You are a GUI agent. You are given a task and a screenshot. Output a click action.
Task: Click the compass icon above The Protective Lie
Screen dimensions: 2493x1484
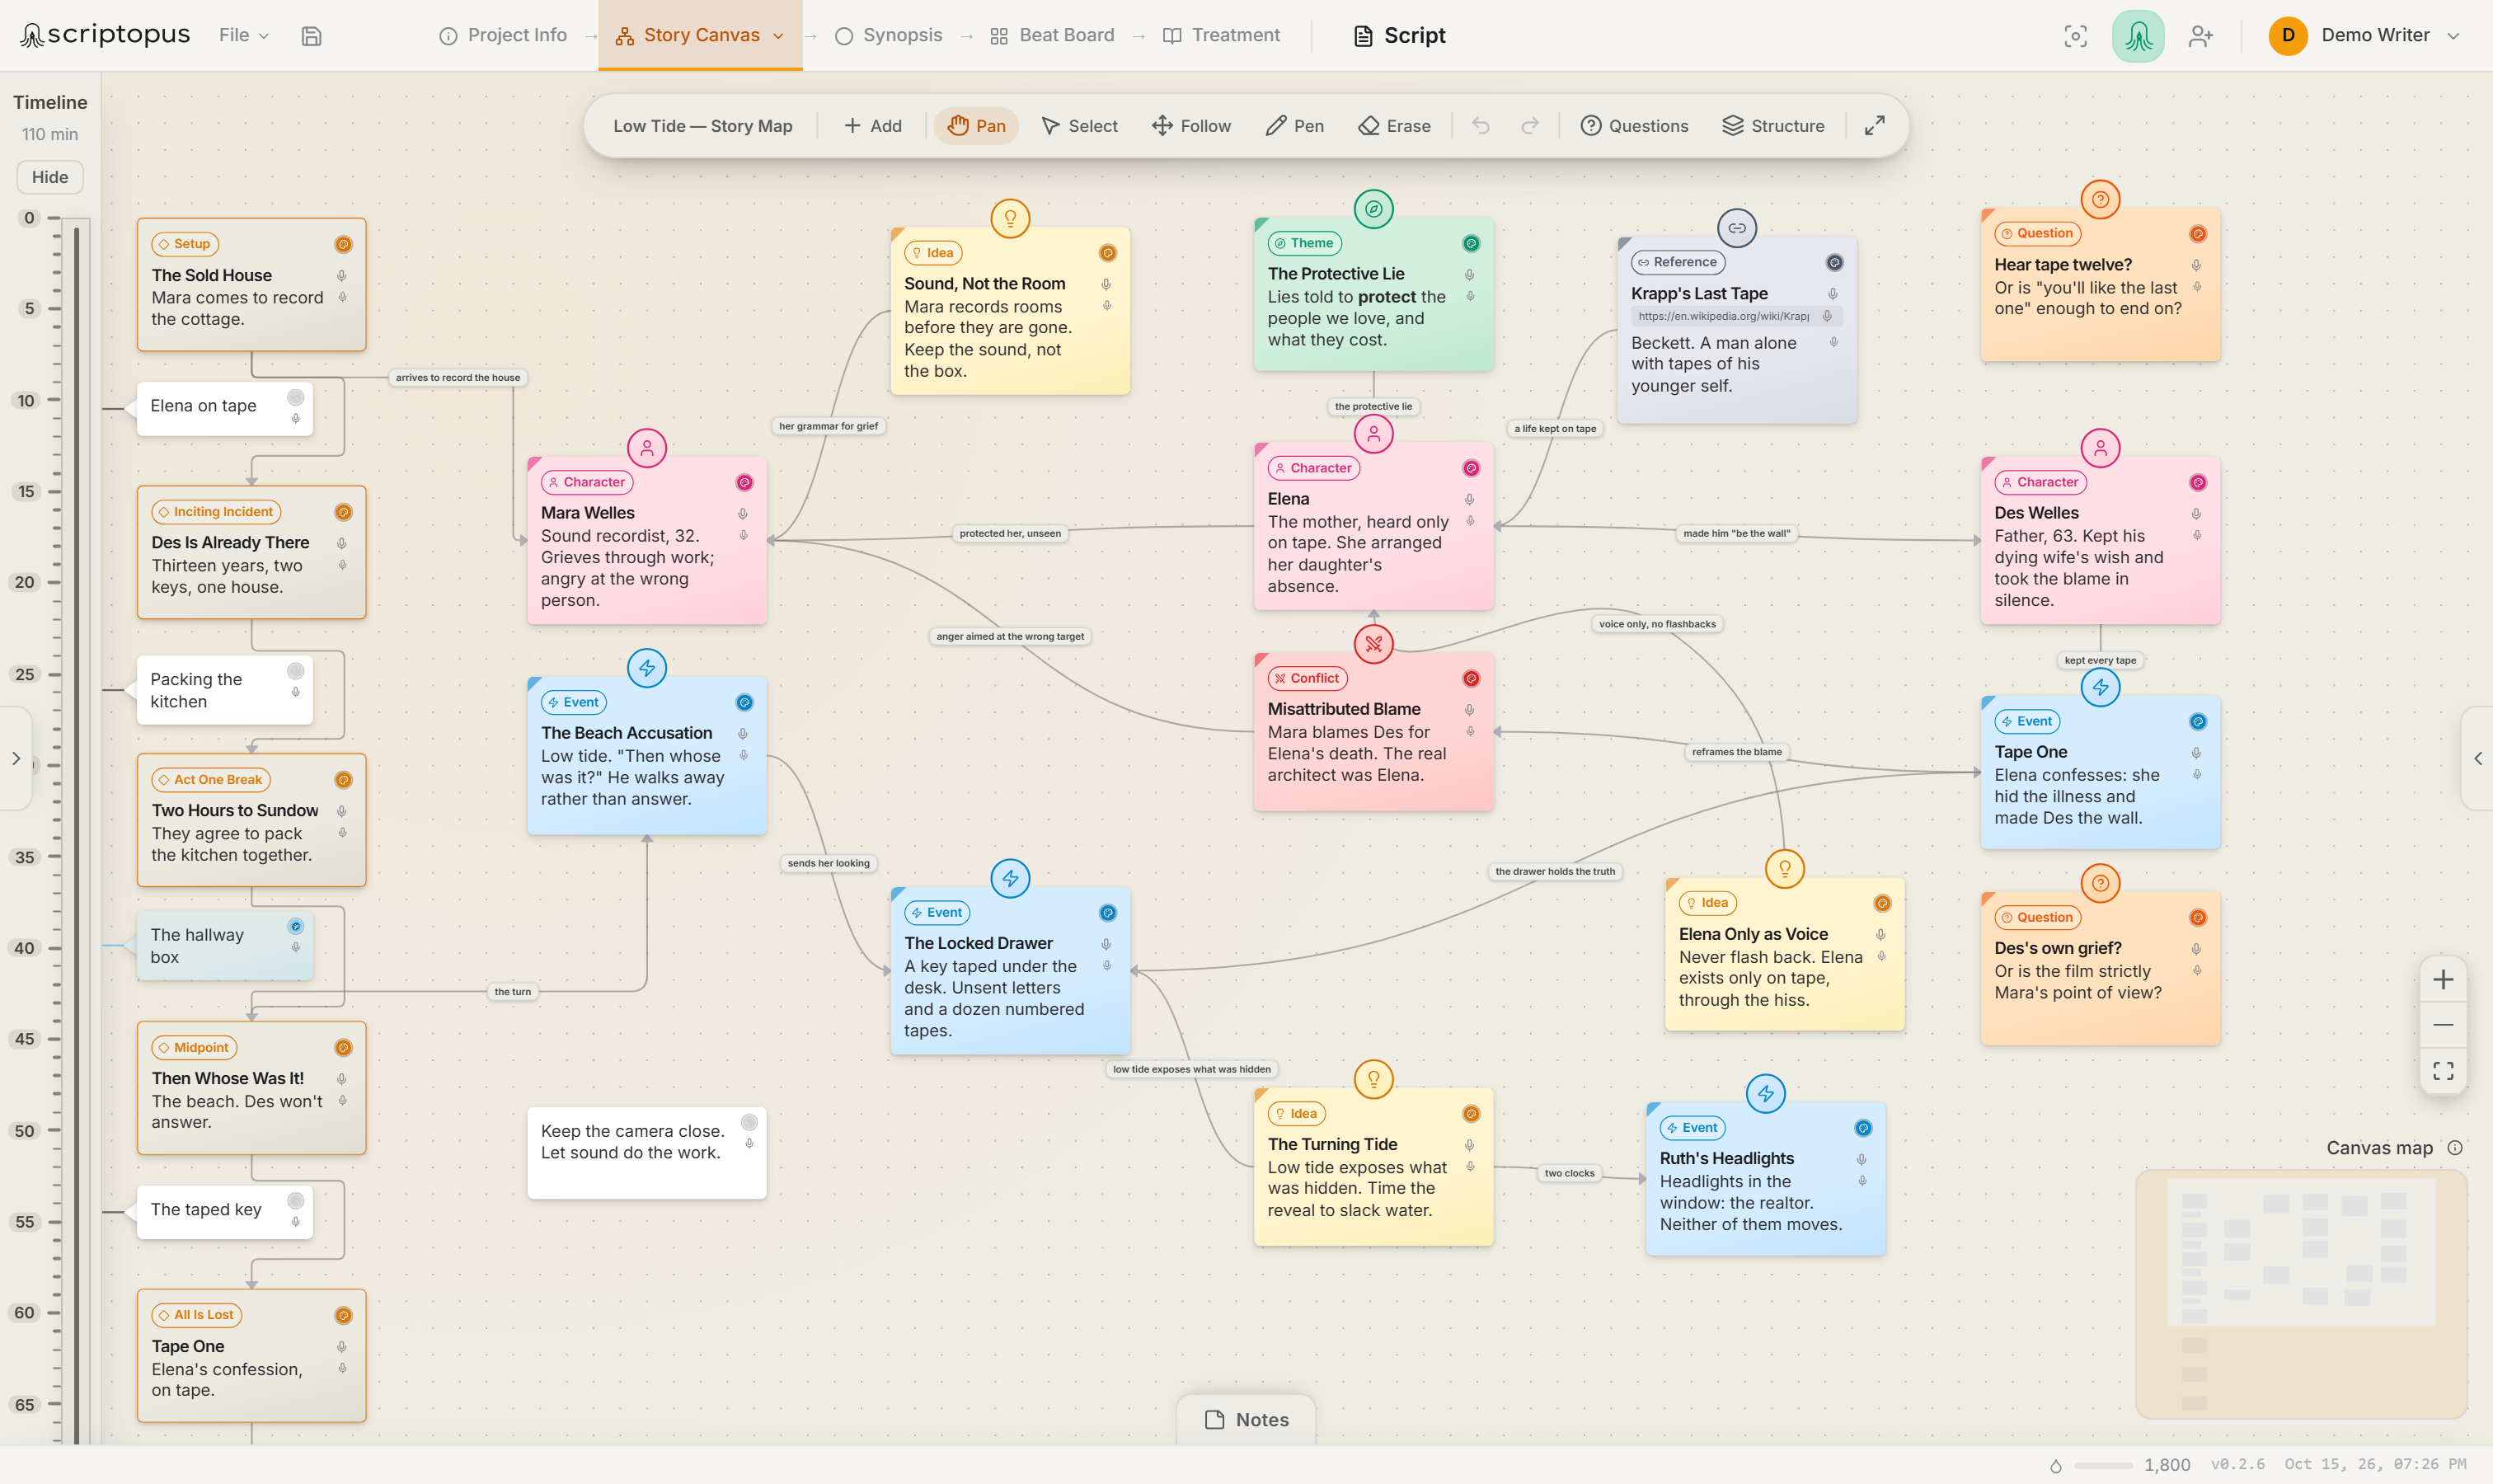point(1373,209)
